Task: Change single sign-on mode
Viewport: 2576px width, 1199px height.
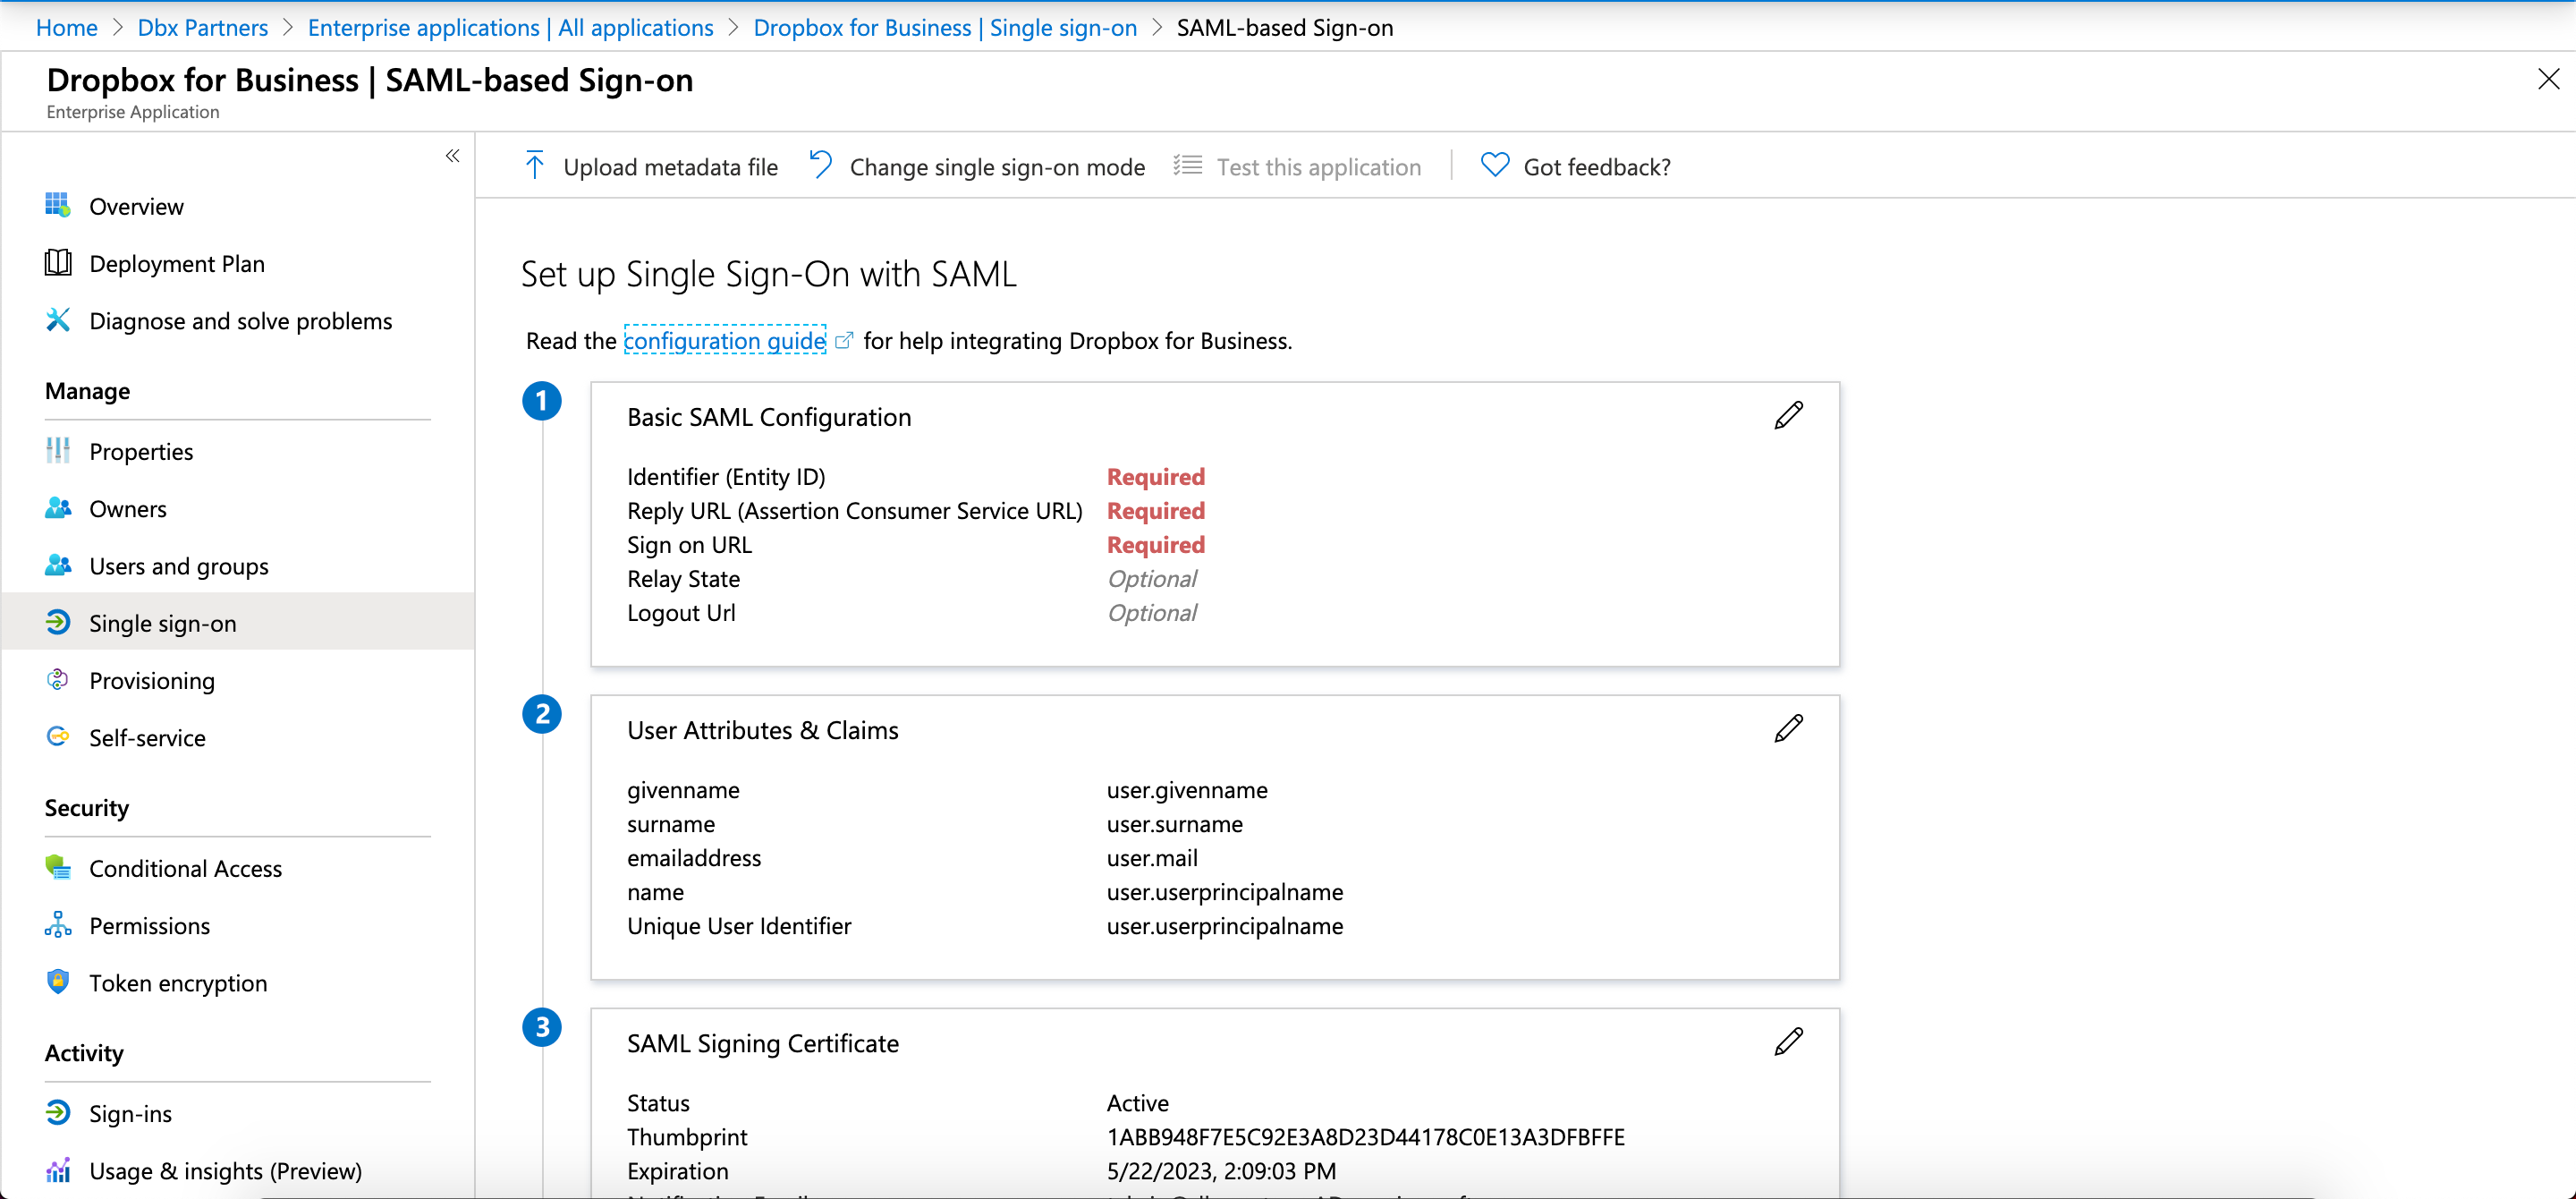Action: tap(996, 167)
